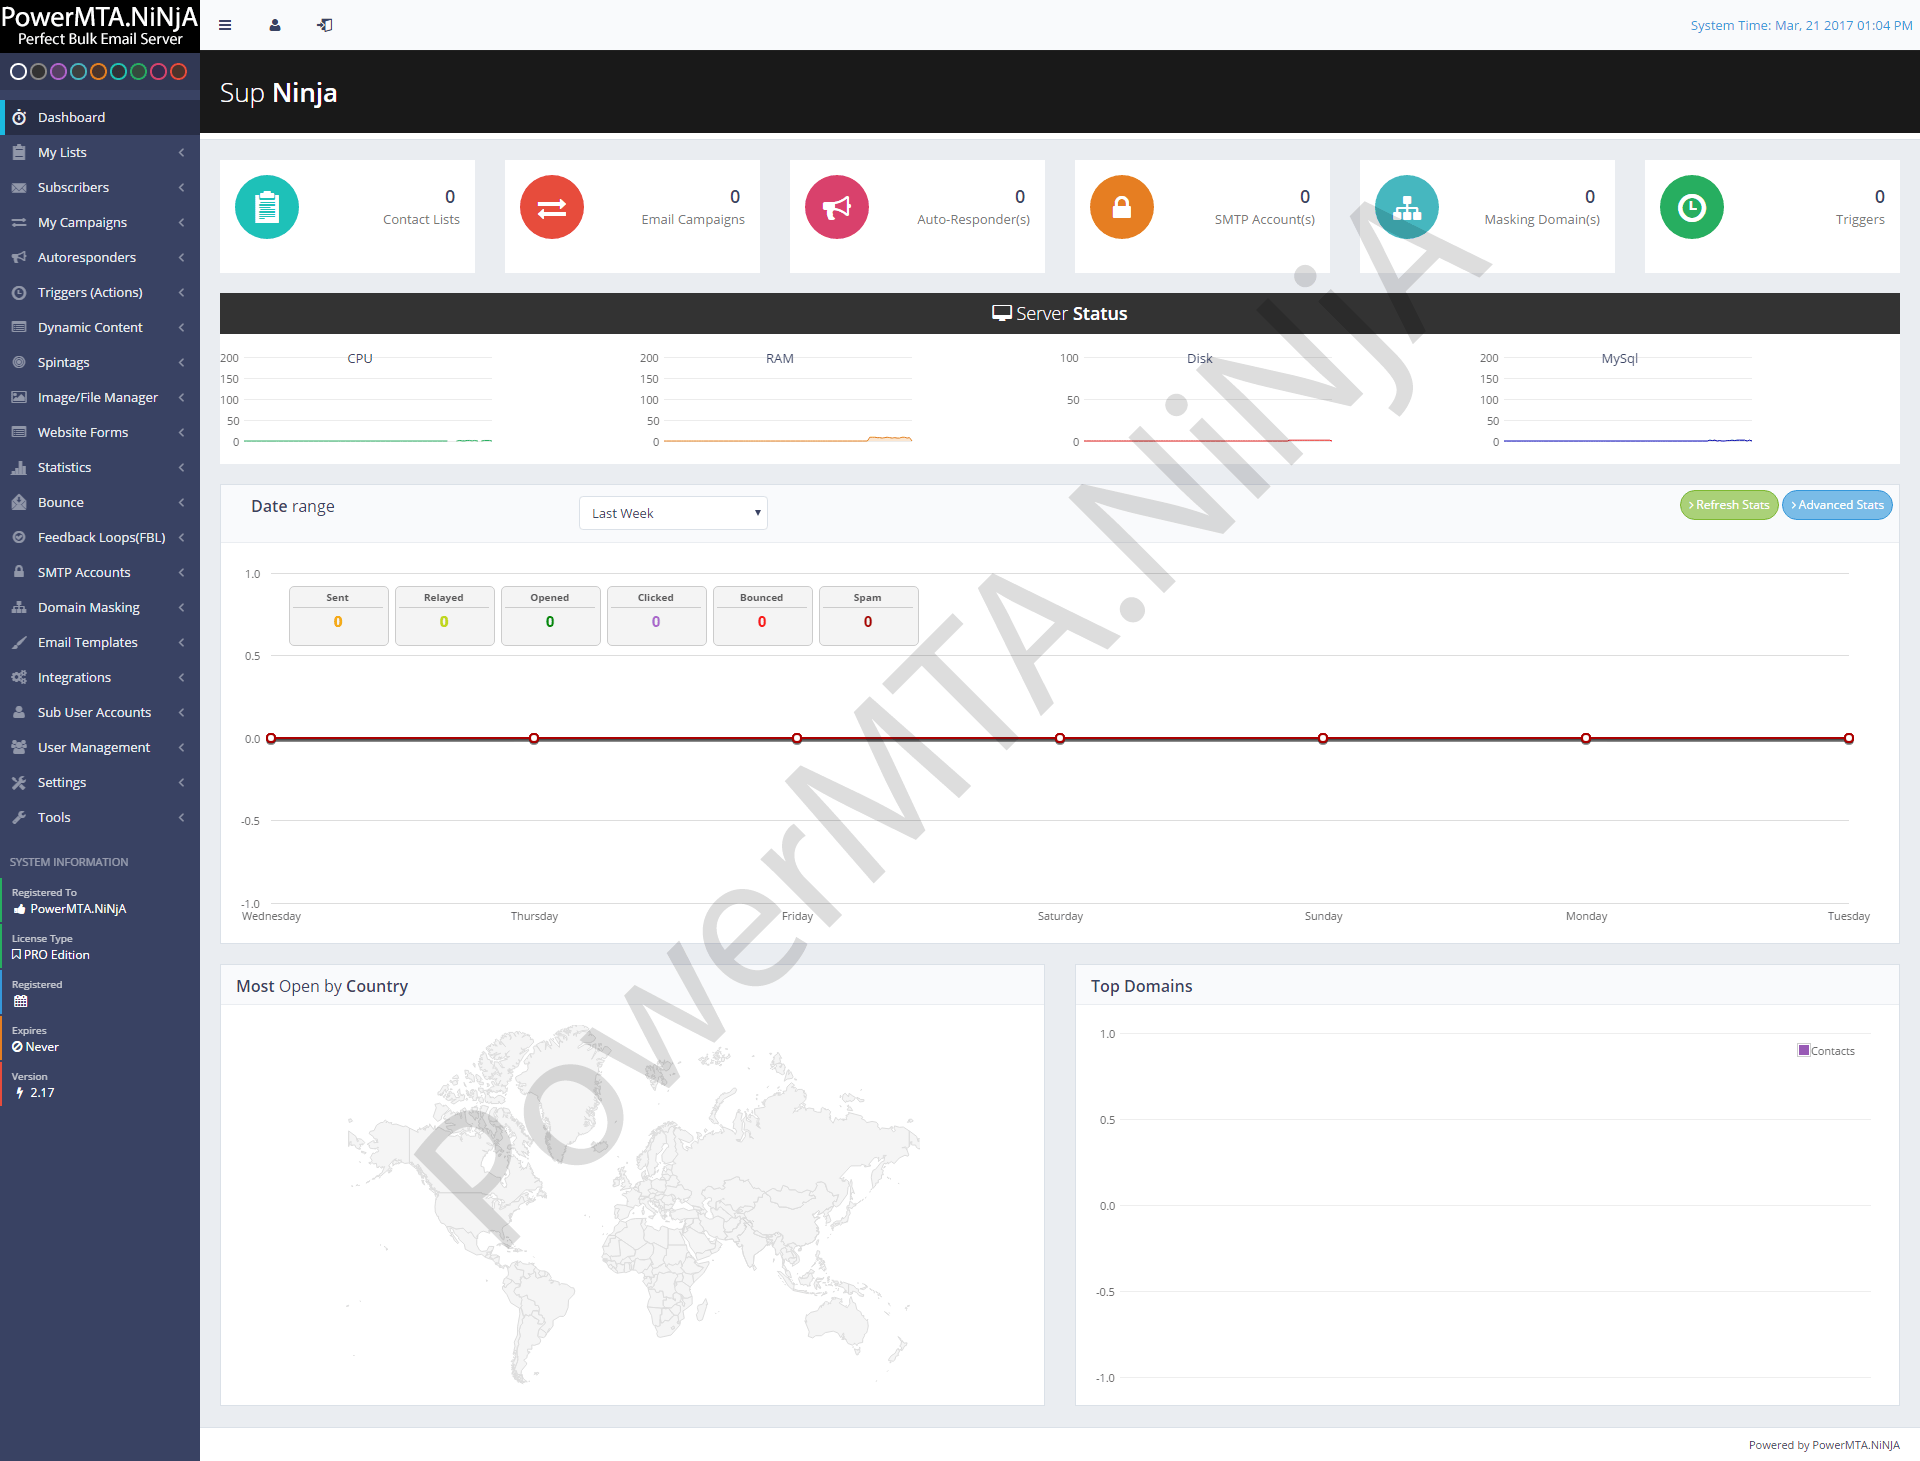Click the Subscribers envelope icon in sidebar
Screen dimensions: 1920x1461
coord(19,187)
